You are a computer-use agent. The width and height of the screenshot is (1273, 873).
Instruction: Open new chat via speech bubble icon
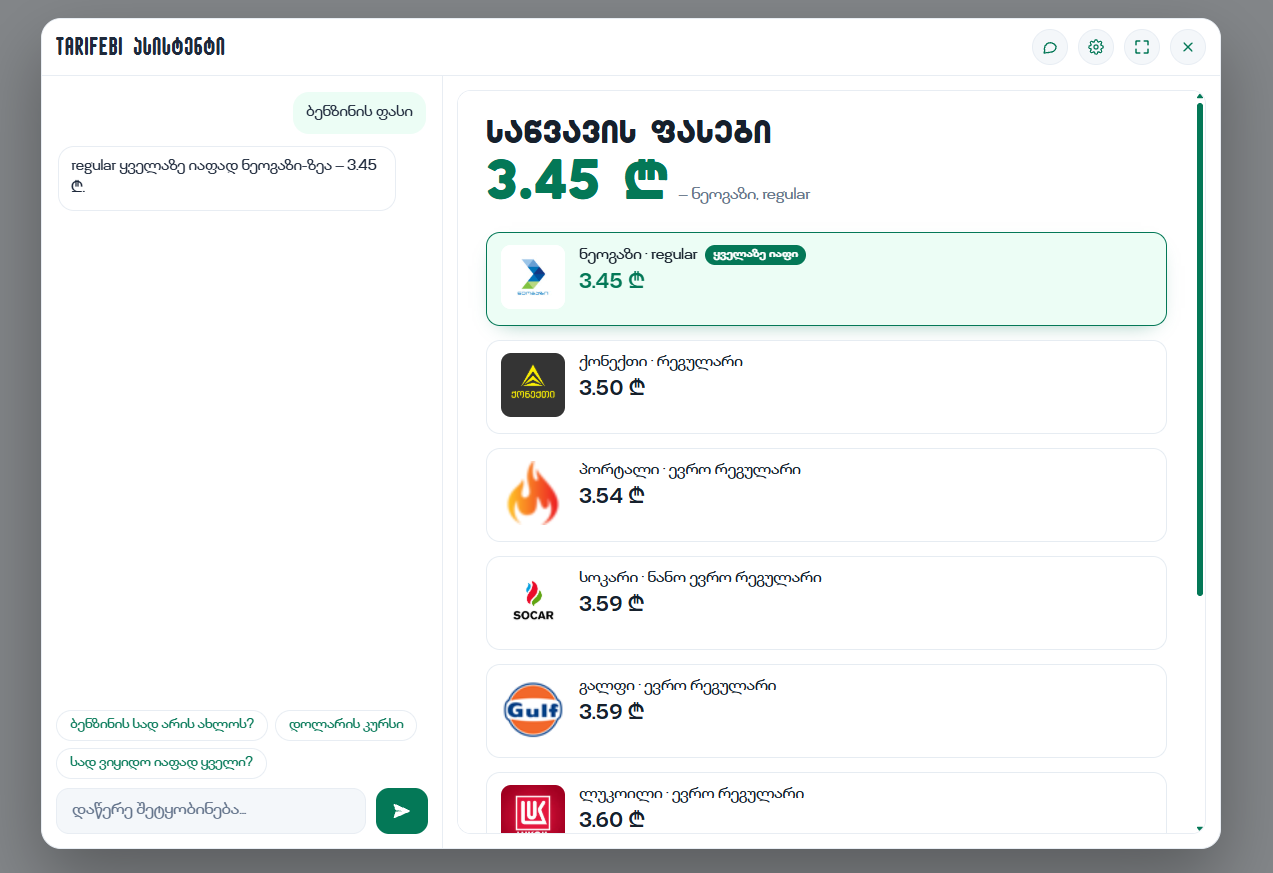click(1050, 47)
